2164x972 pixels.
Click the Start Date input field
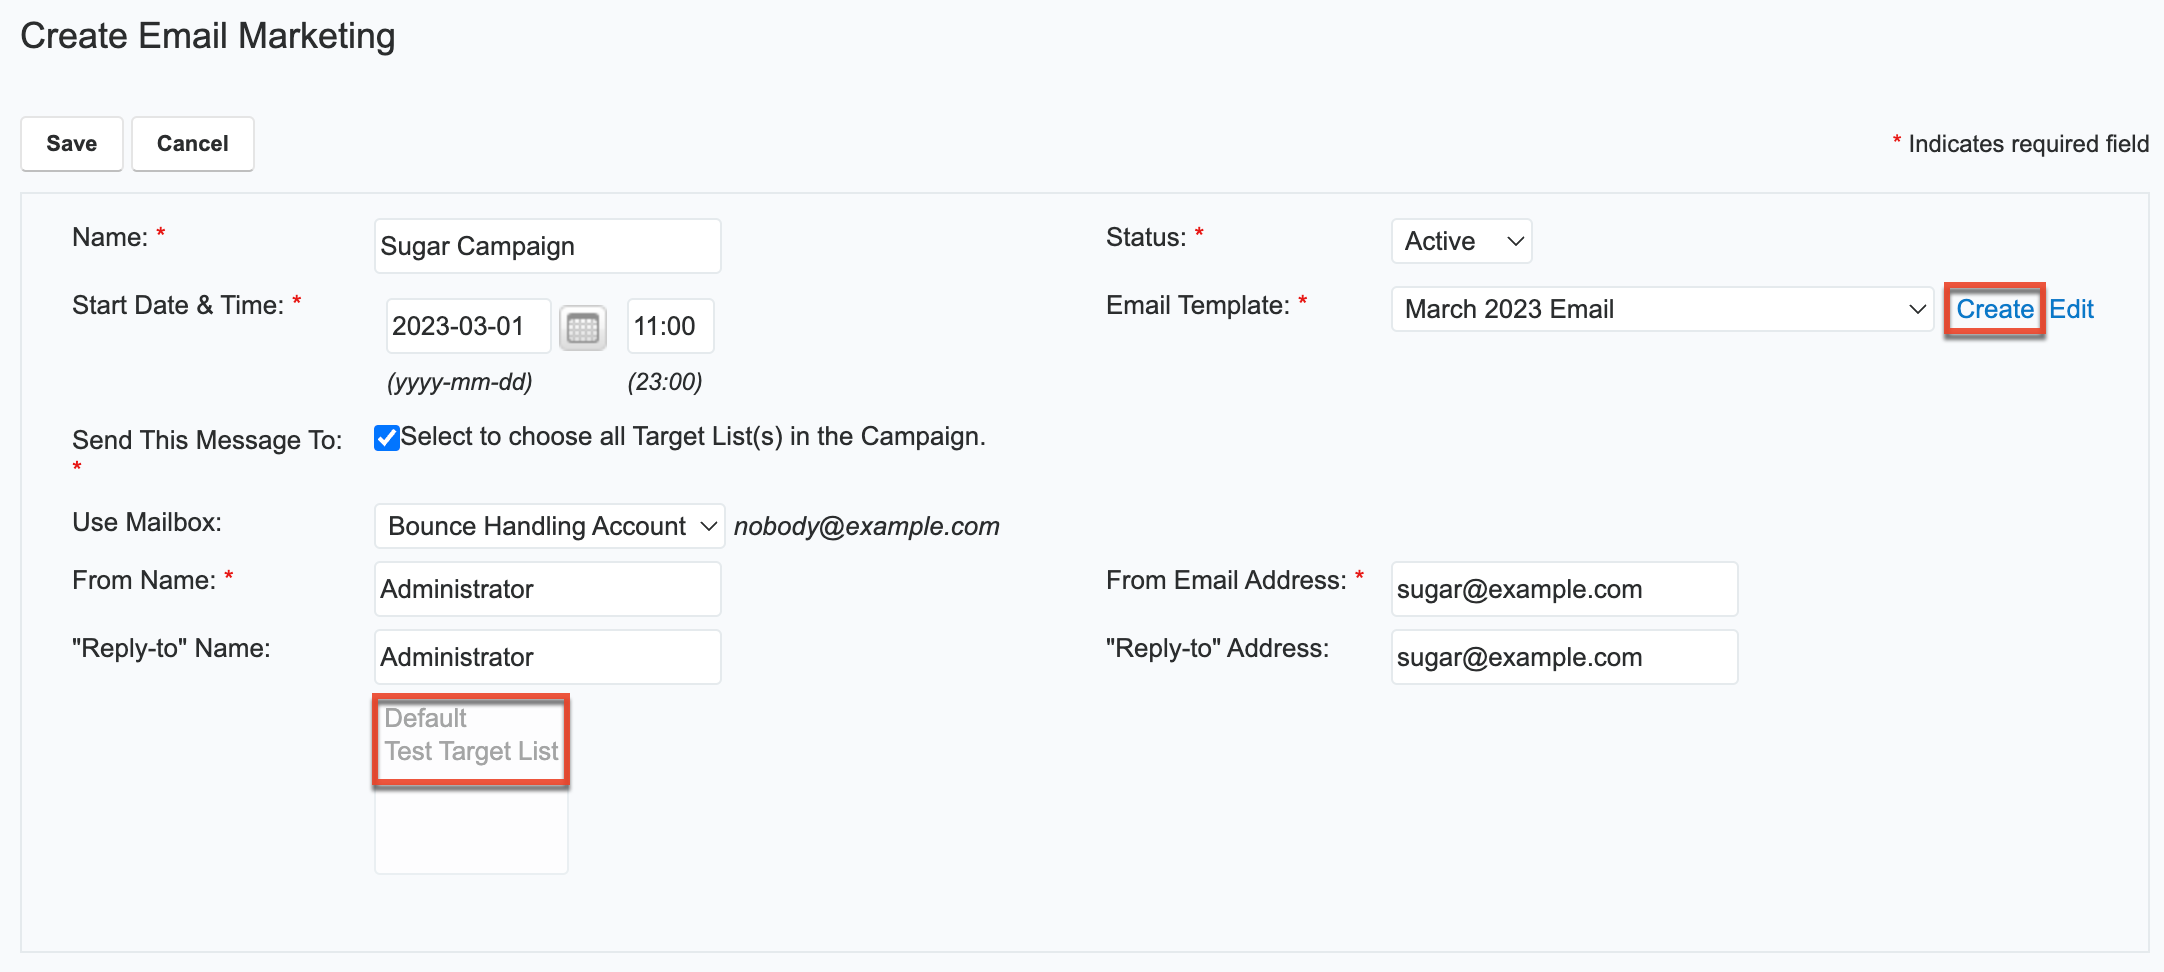[467, 325]
